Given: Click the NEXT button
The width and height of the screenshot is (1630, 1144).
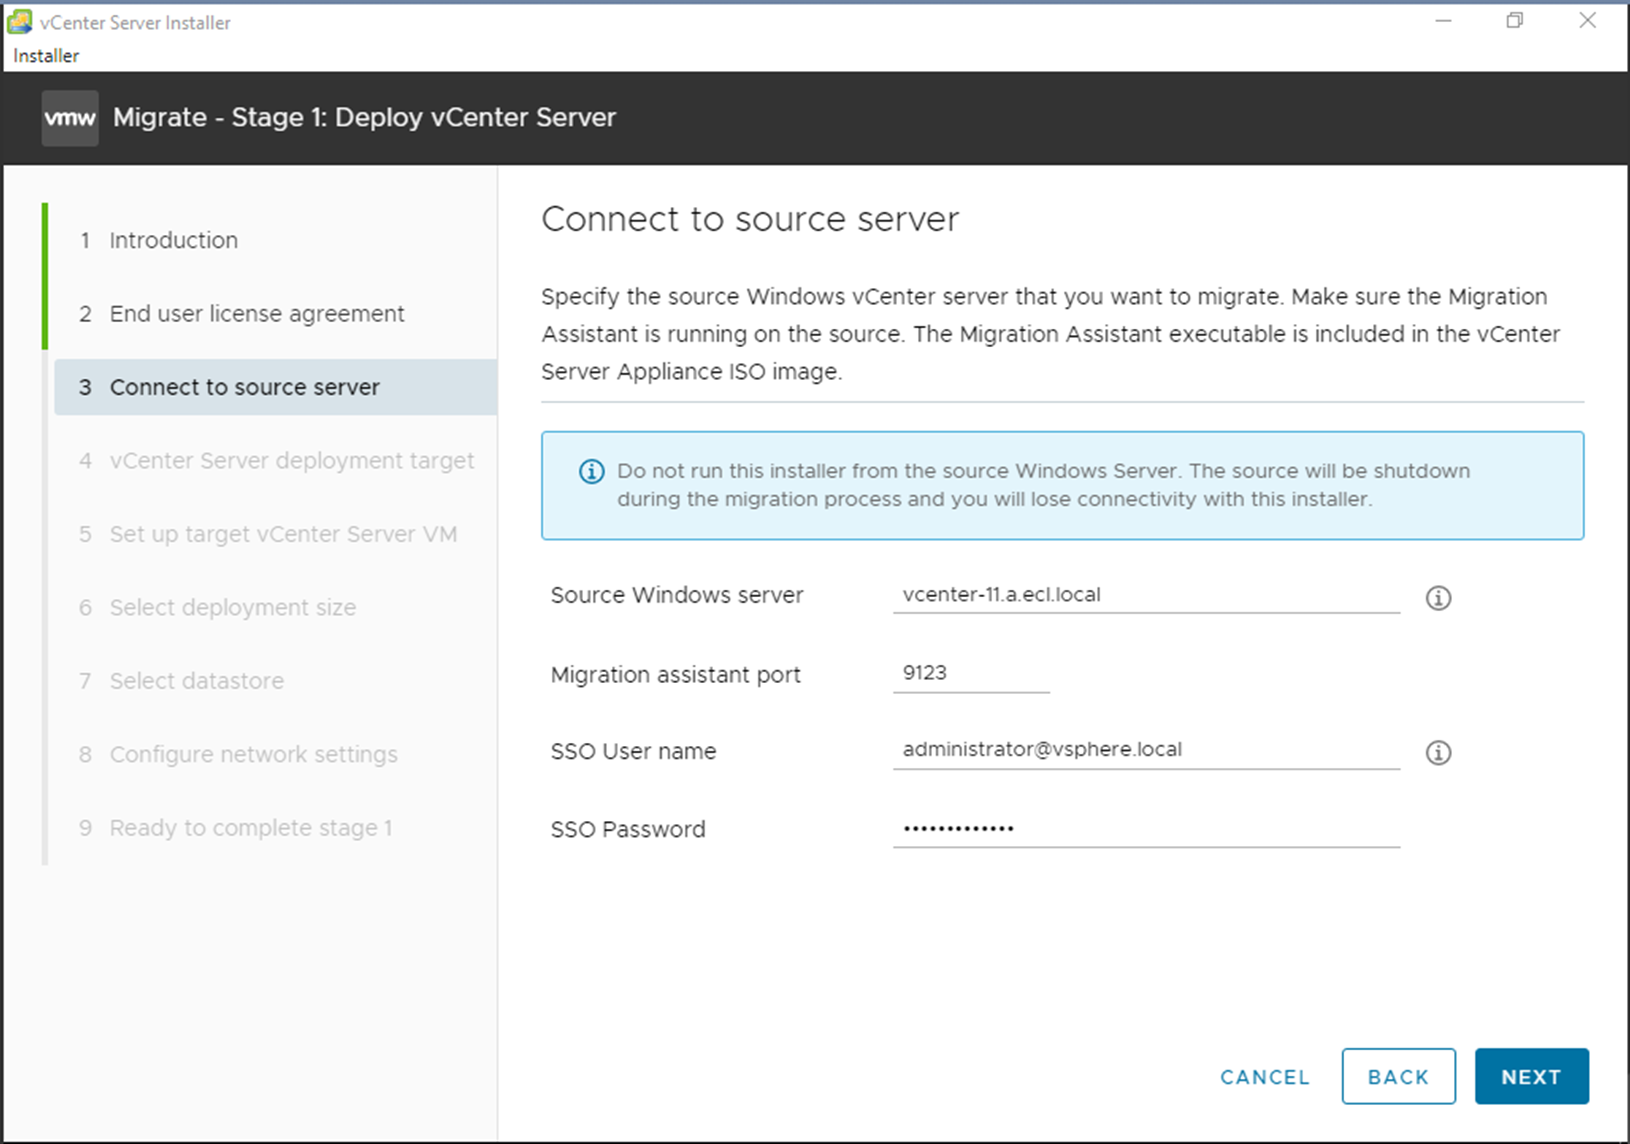Looking at the screenshot, I should pos(1531,1077).
